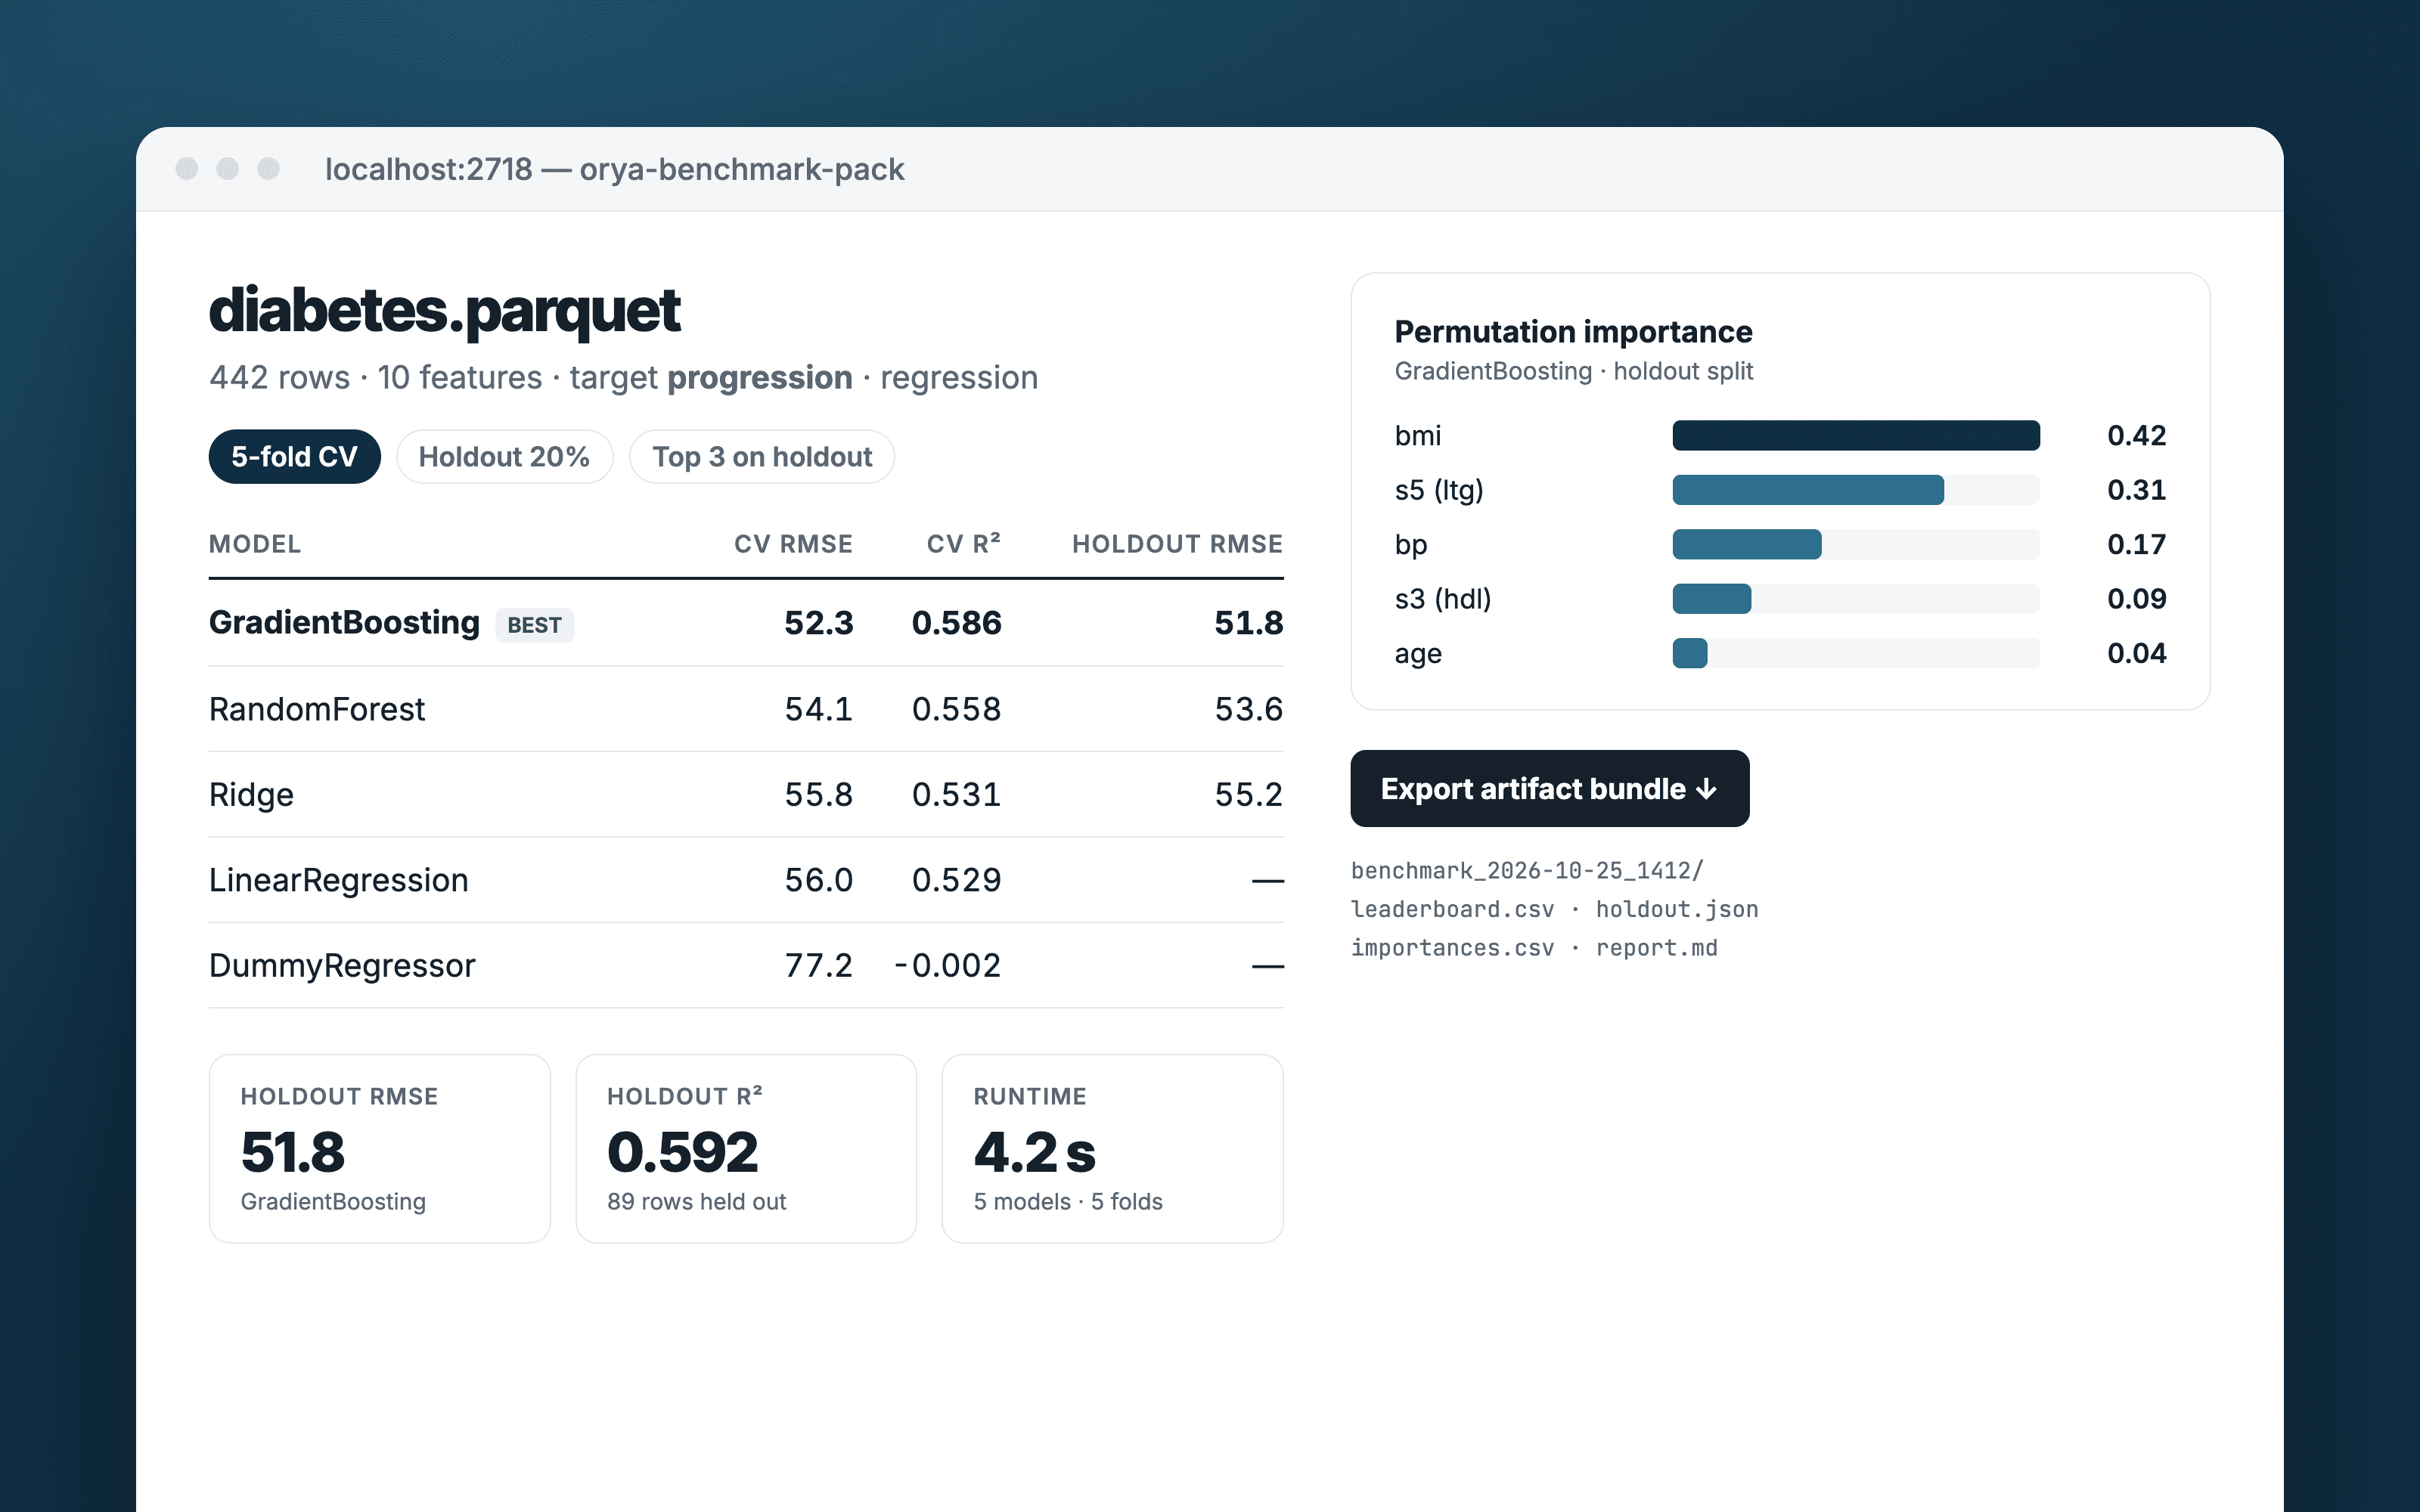Select the 5-fold CV tab
The width and height of the screenshot is (2420, 1512).
[x=294, y=457]
